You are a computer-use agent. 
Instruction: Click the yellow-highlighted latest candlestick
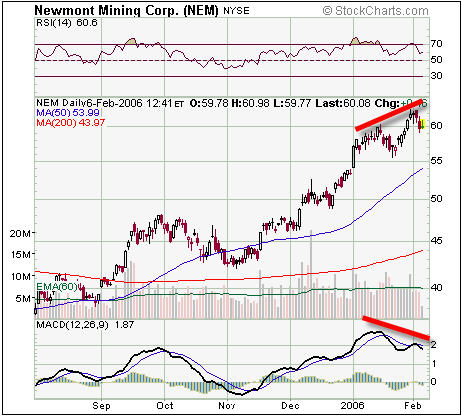[422, 125]
